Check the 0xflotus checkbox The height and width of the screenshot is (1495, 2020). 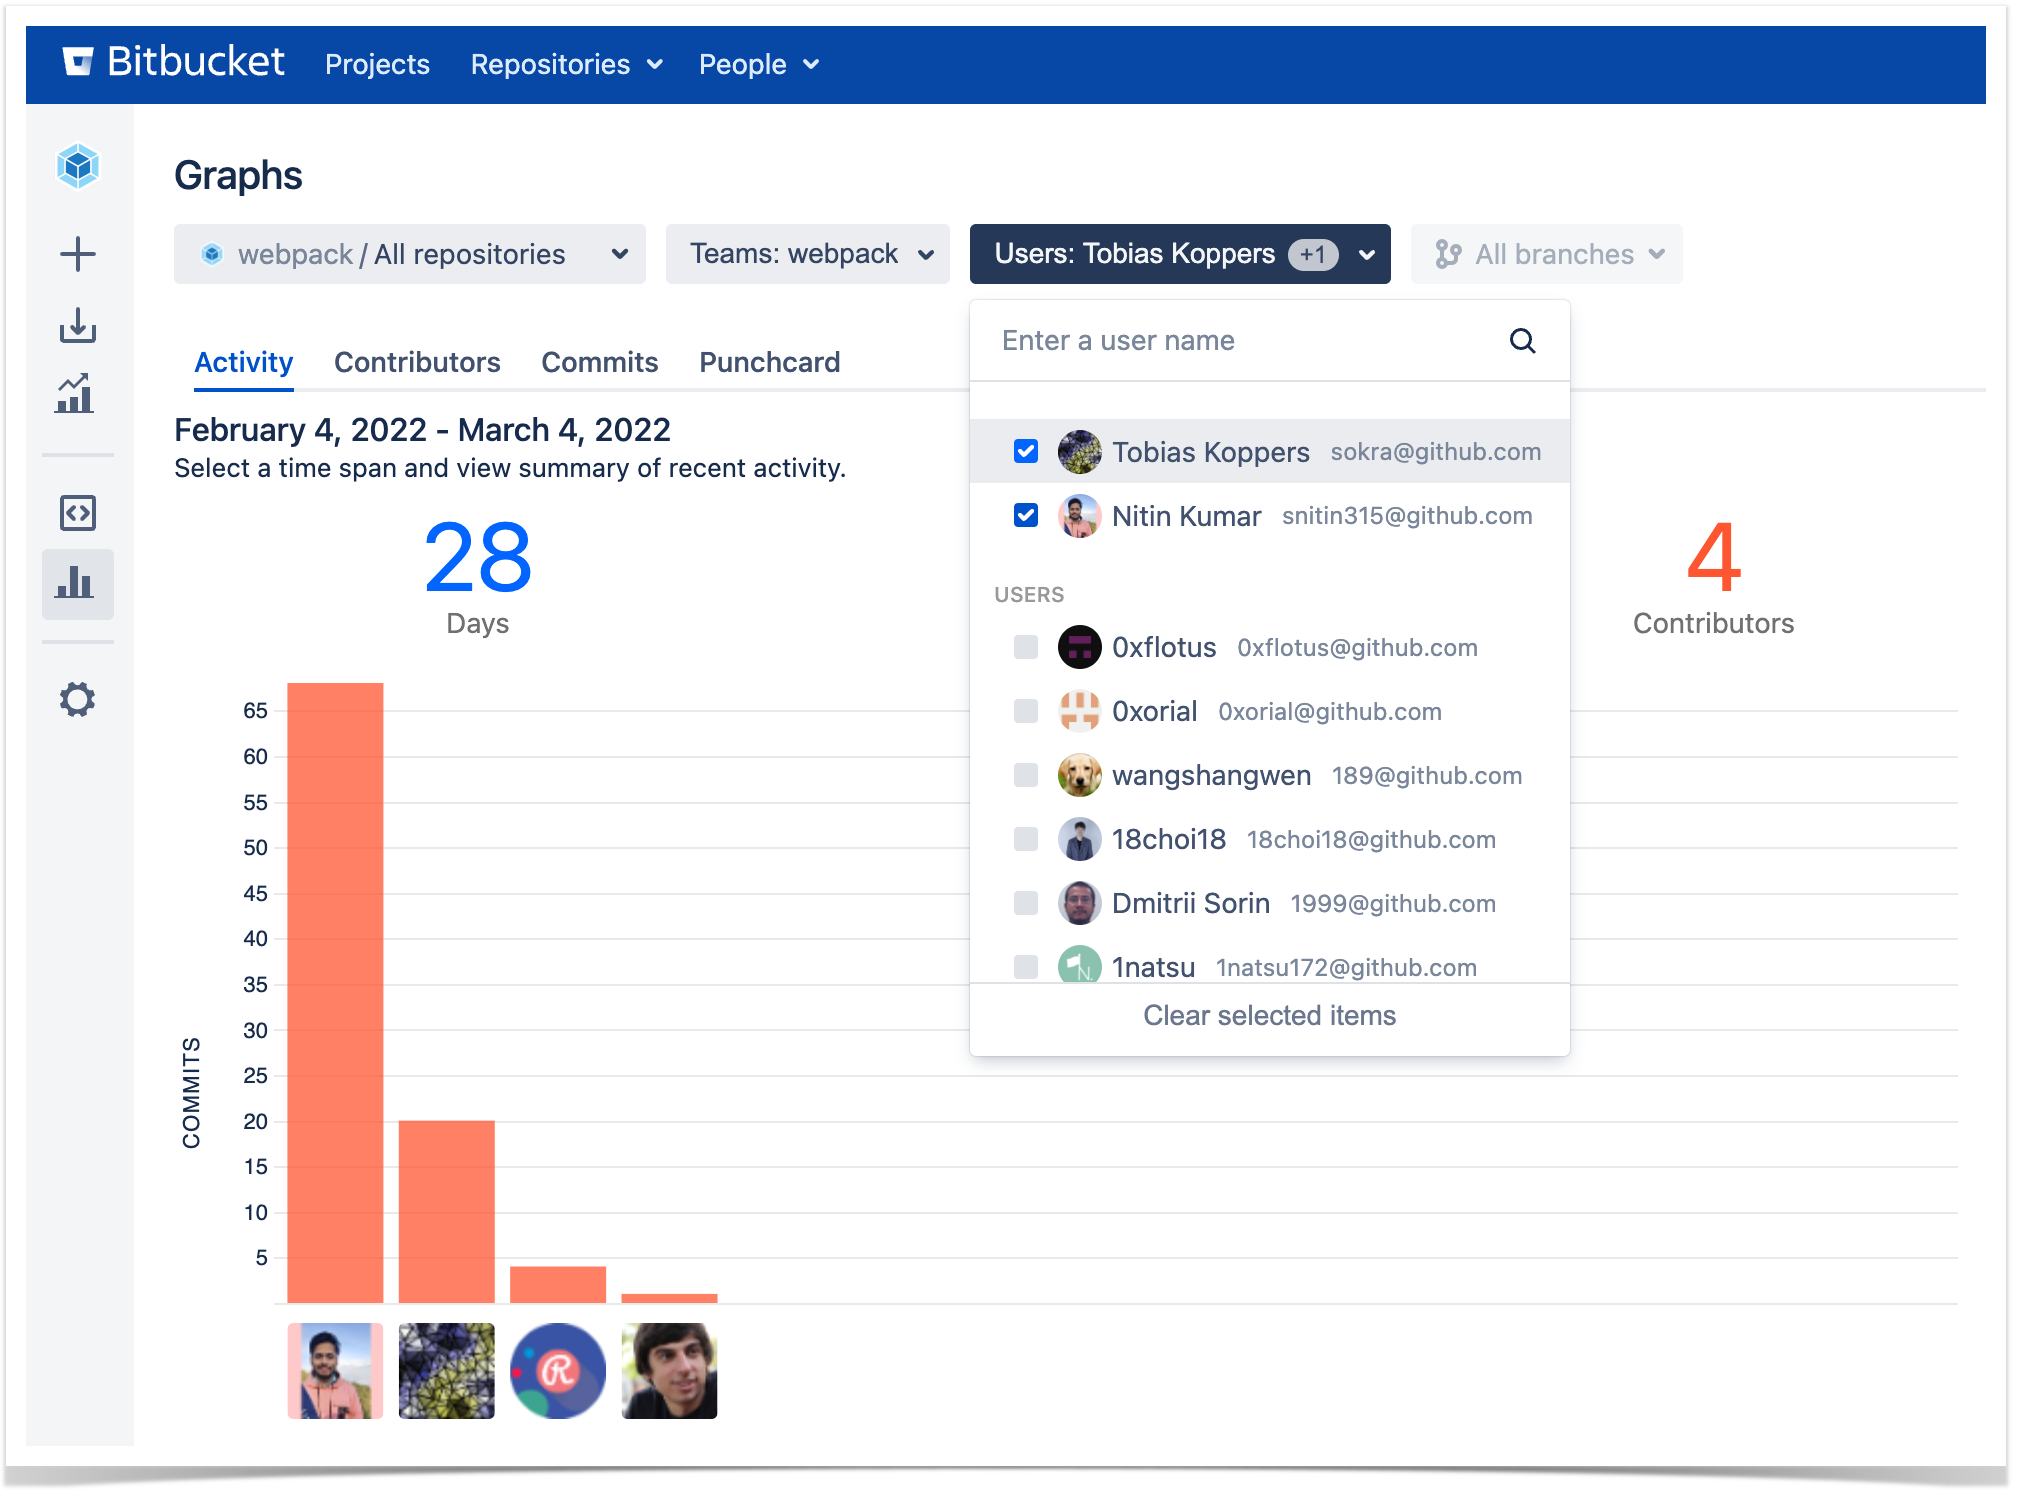(1026, 647)
